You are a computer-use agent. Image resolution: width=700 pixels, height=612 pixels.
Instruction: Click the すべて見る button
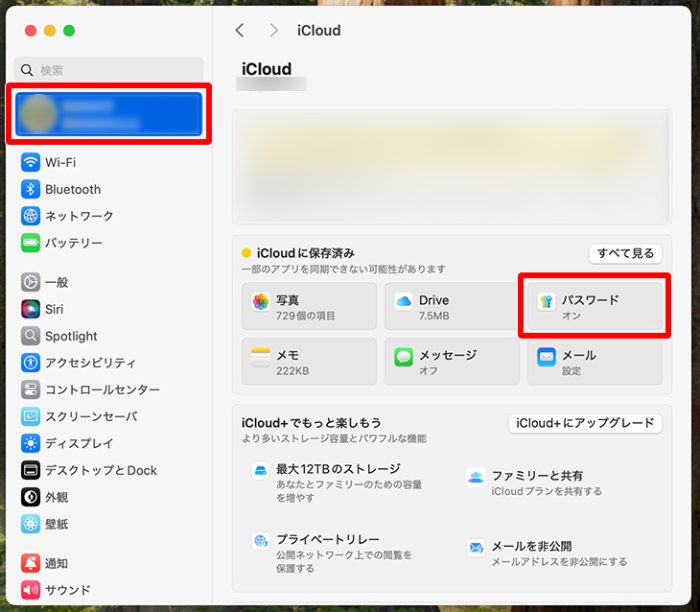click(625, 253)
